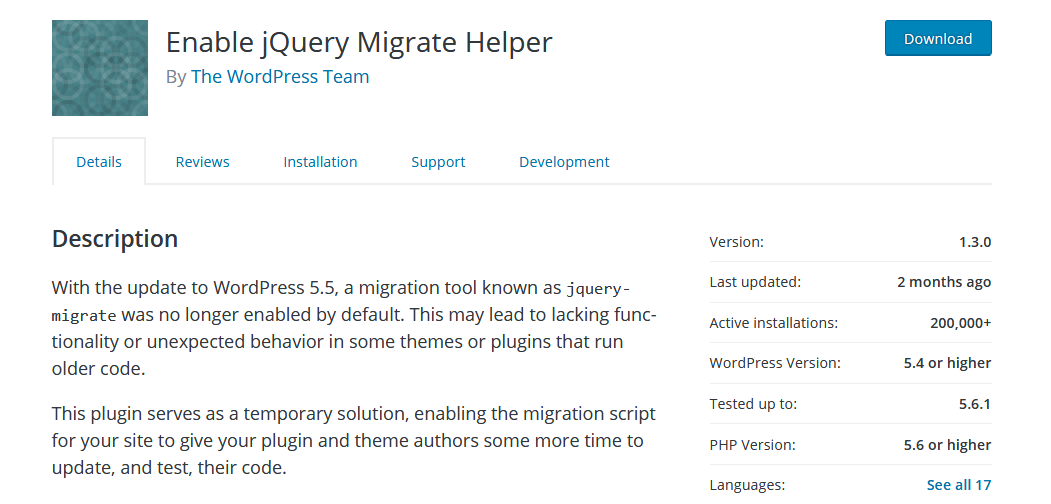Click the jquery-migrate code text

(341, 302)
